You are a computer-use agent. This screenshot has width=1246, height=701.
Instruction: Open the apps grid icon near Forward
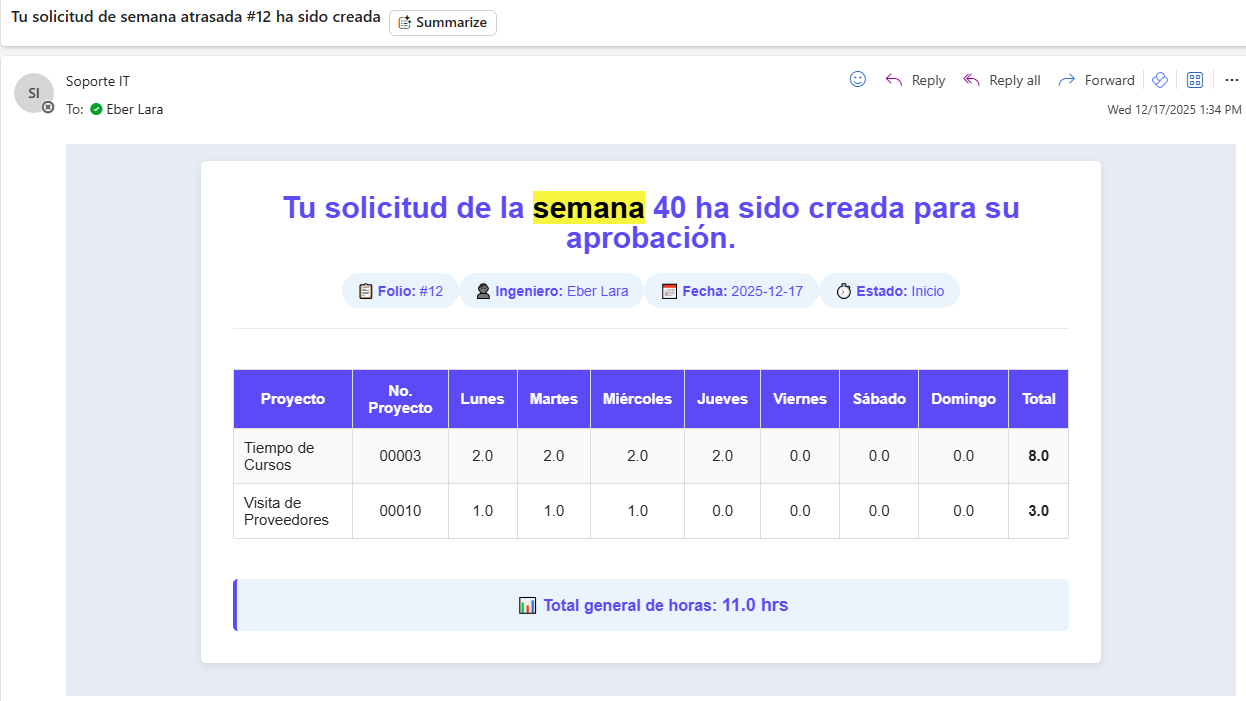click(1194, 80)
